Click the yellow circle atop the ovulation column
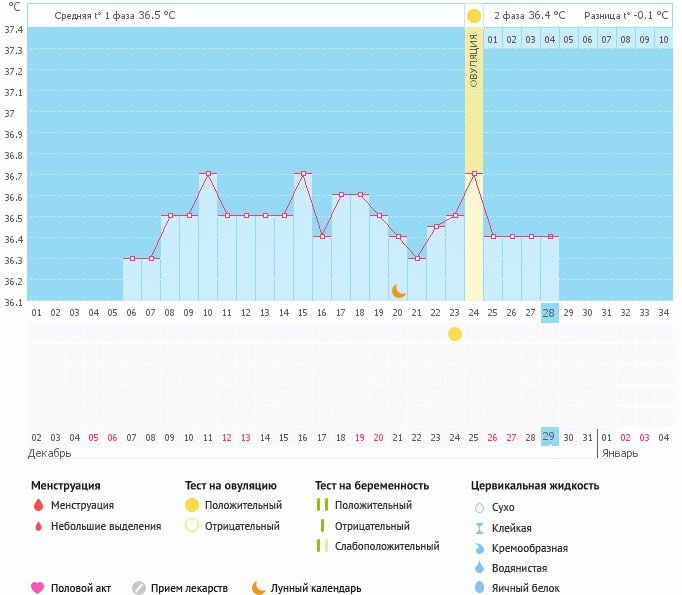682x595 pixels. point(474,16)
